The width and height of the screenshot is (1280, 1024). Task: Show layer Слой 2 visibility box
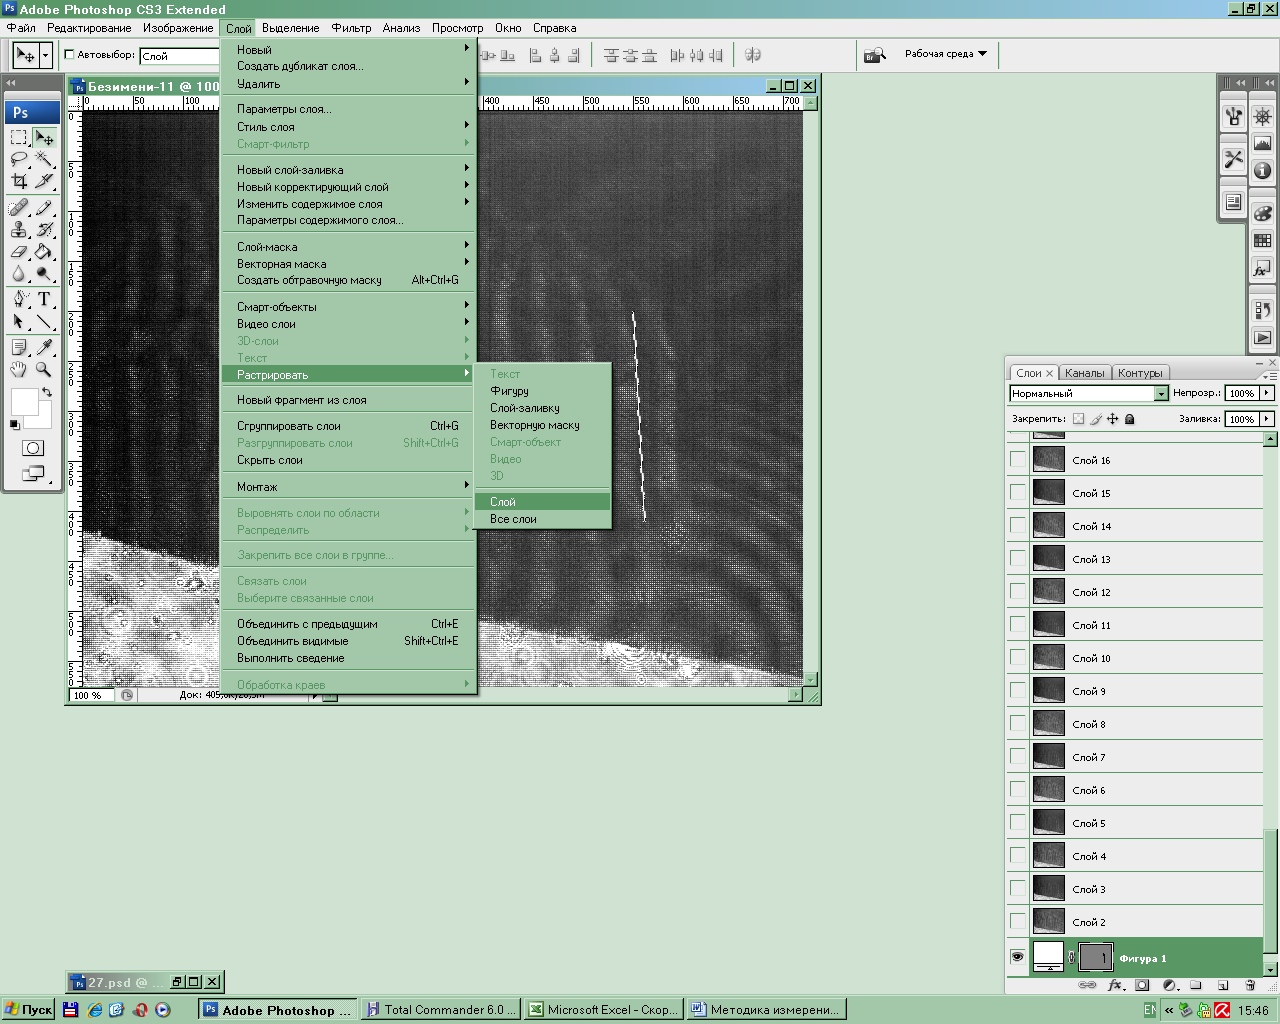(x=1017, y=921)
